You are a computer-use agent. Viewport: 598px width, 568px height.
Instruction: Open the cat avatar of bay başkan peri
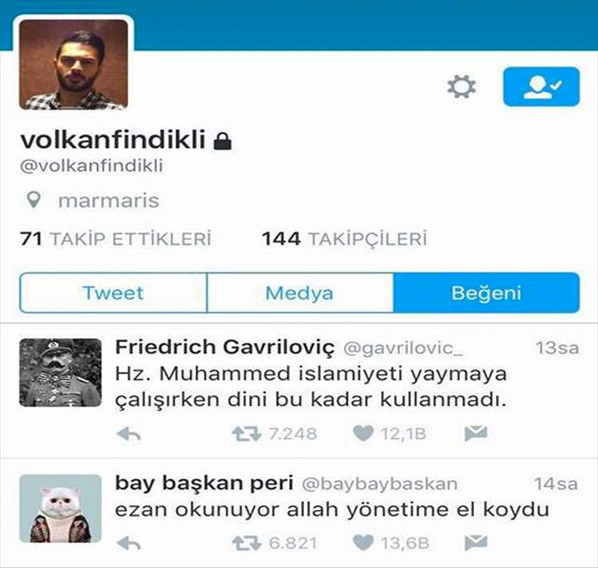click(x=60, y=508)
